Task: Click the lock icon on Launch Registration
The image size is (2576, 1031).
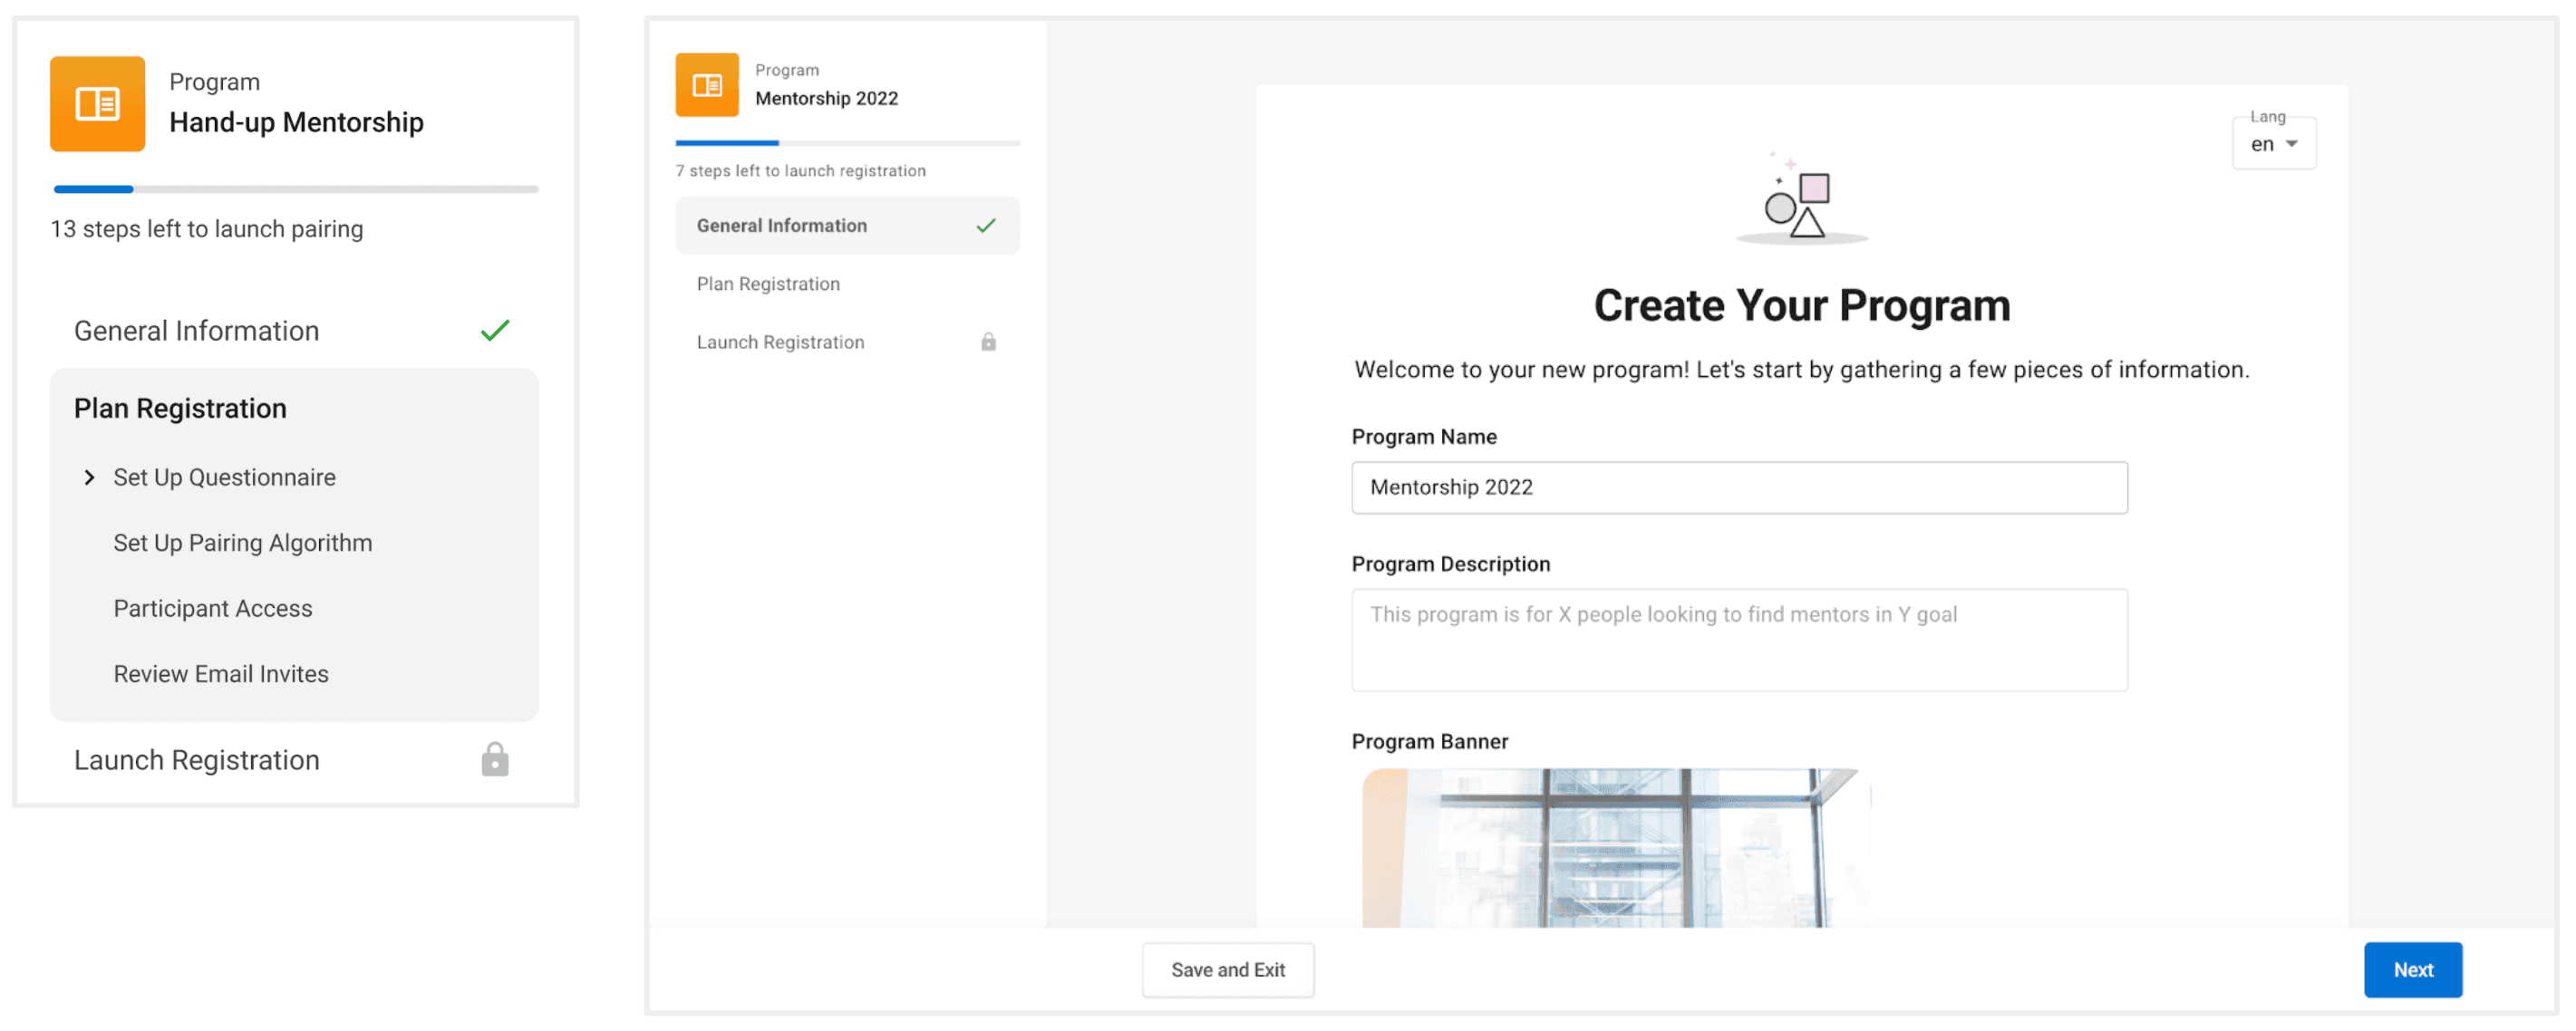Action: [495, 759]
